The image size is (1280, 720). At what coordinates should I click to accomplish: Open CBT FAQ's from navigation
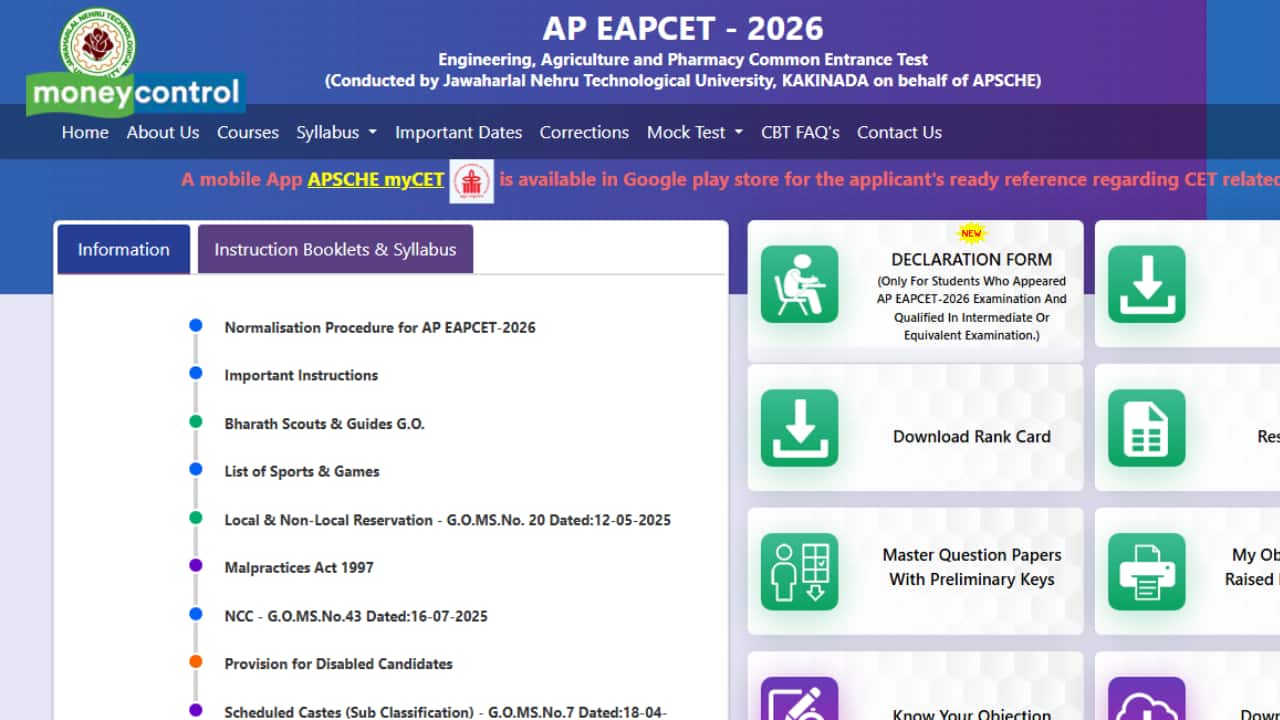point(800,132)
